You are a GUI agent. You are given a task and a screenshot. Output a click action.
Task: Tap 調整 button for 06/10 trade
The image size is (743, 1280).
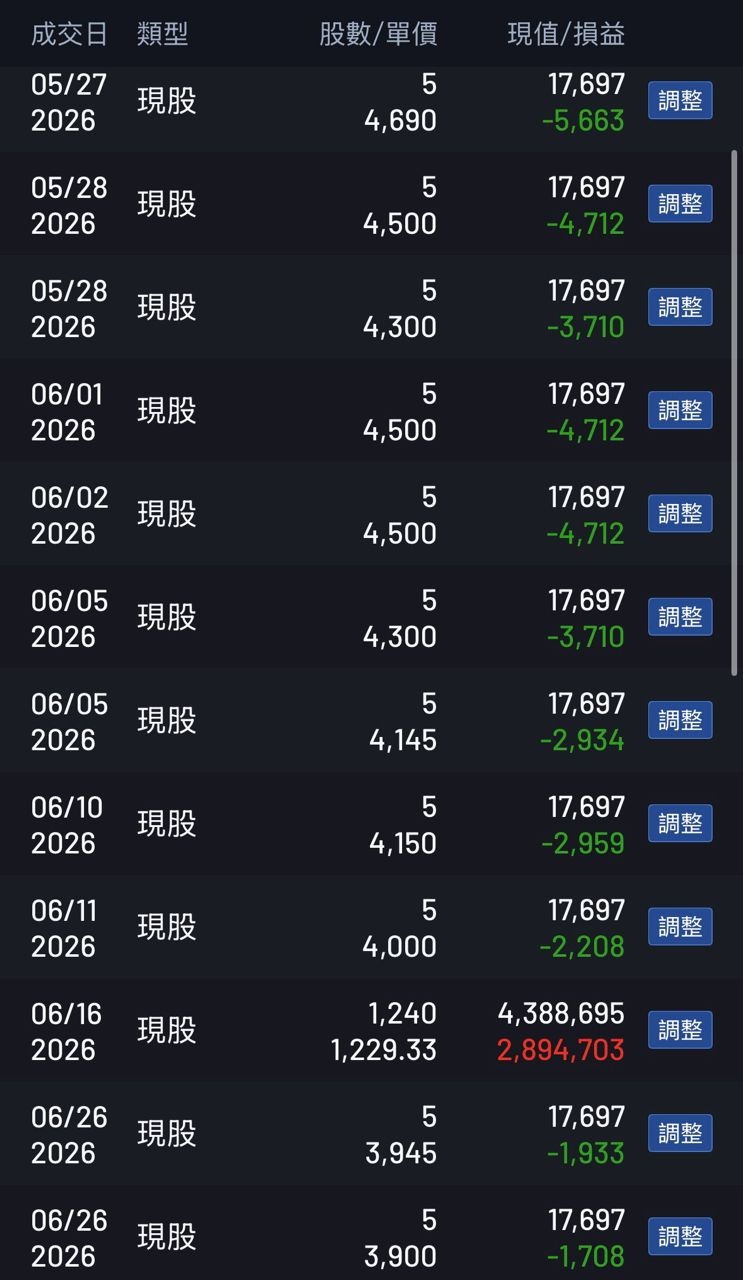pos(680,823)
